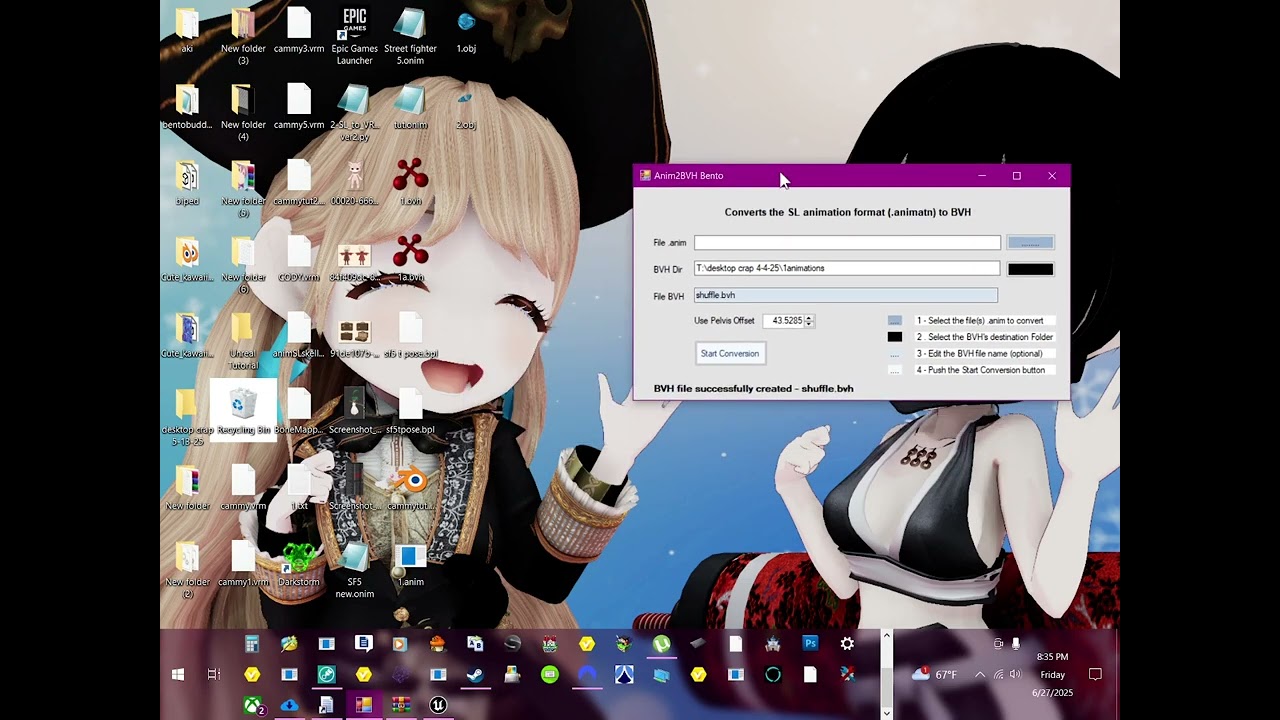Click the File BVH name field

[x=846, y=296]
